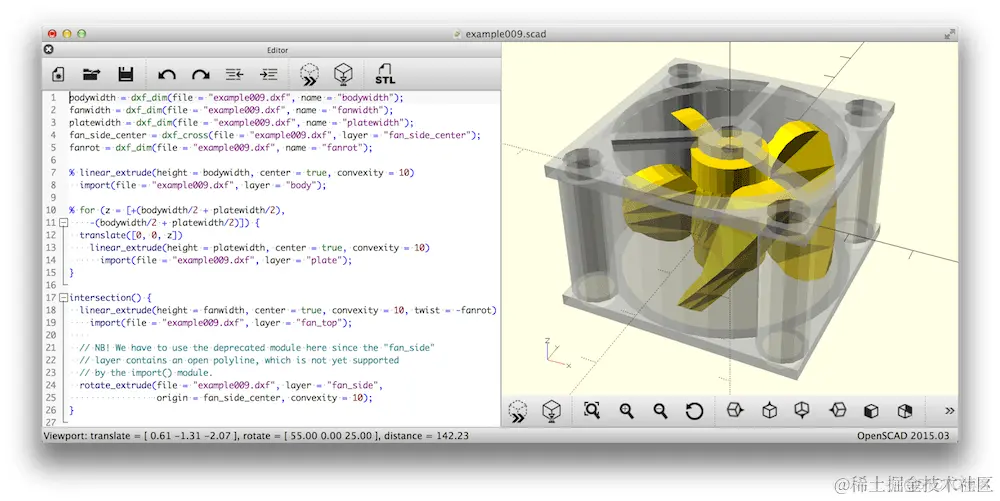Click line number 20 in the gutter
Screen dimensions: 1000x501
tap(51, 335)
